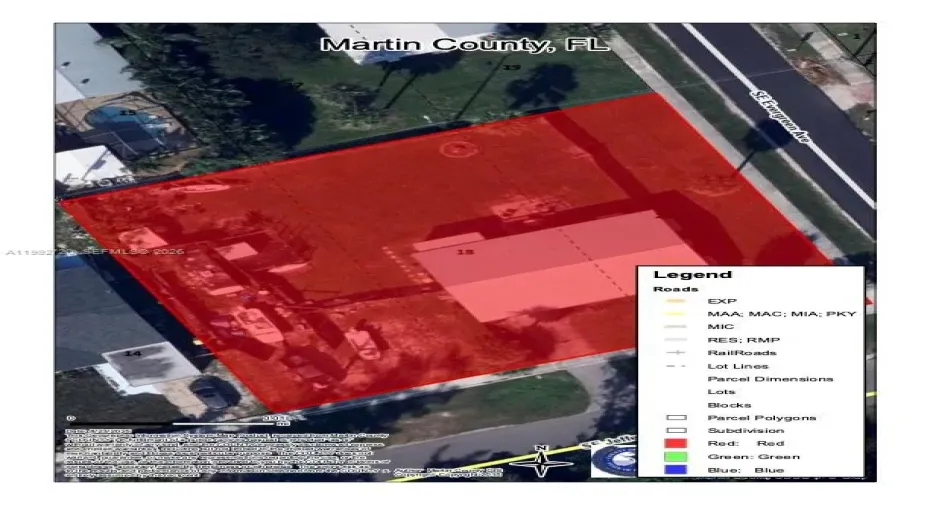Click the Parcel Dimensions legend entry
930x505 pixels.
(769, 379)
